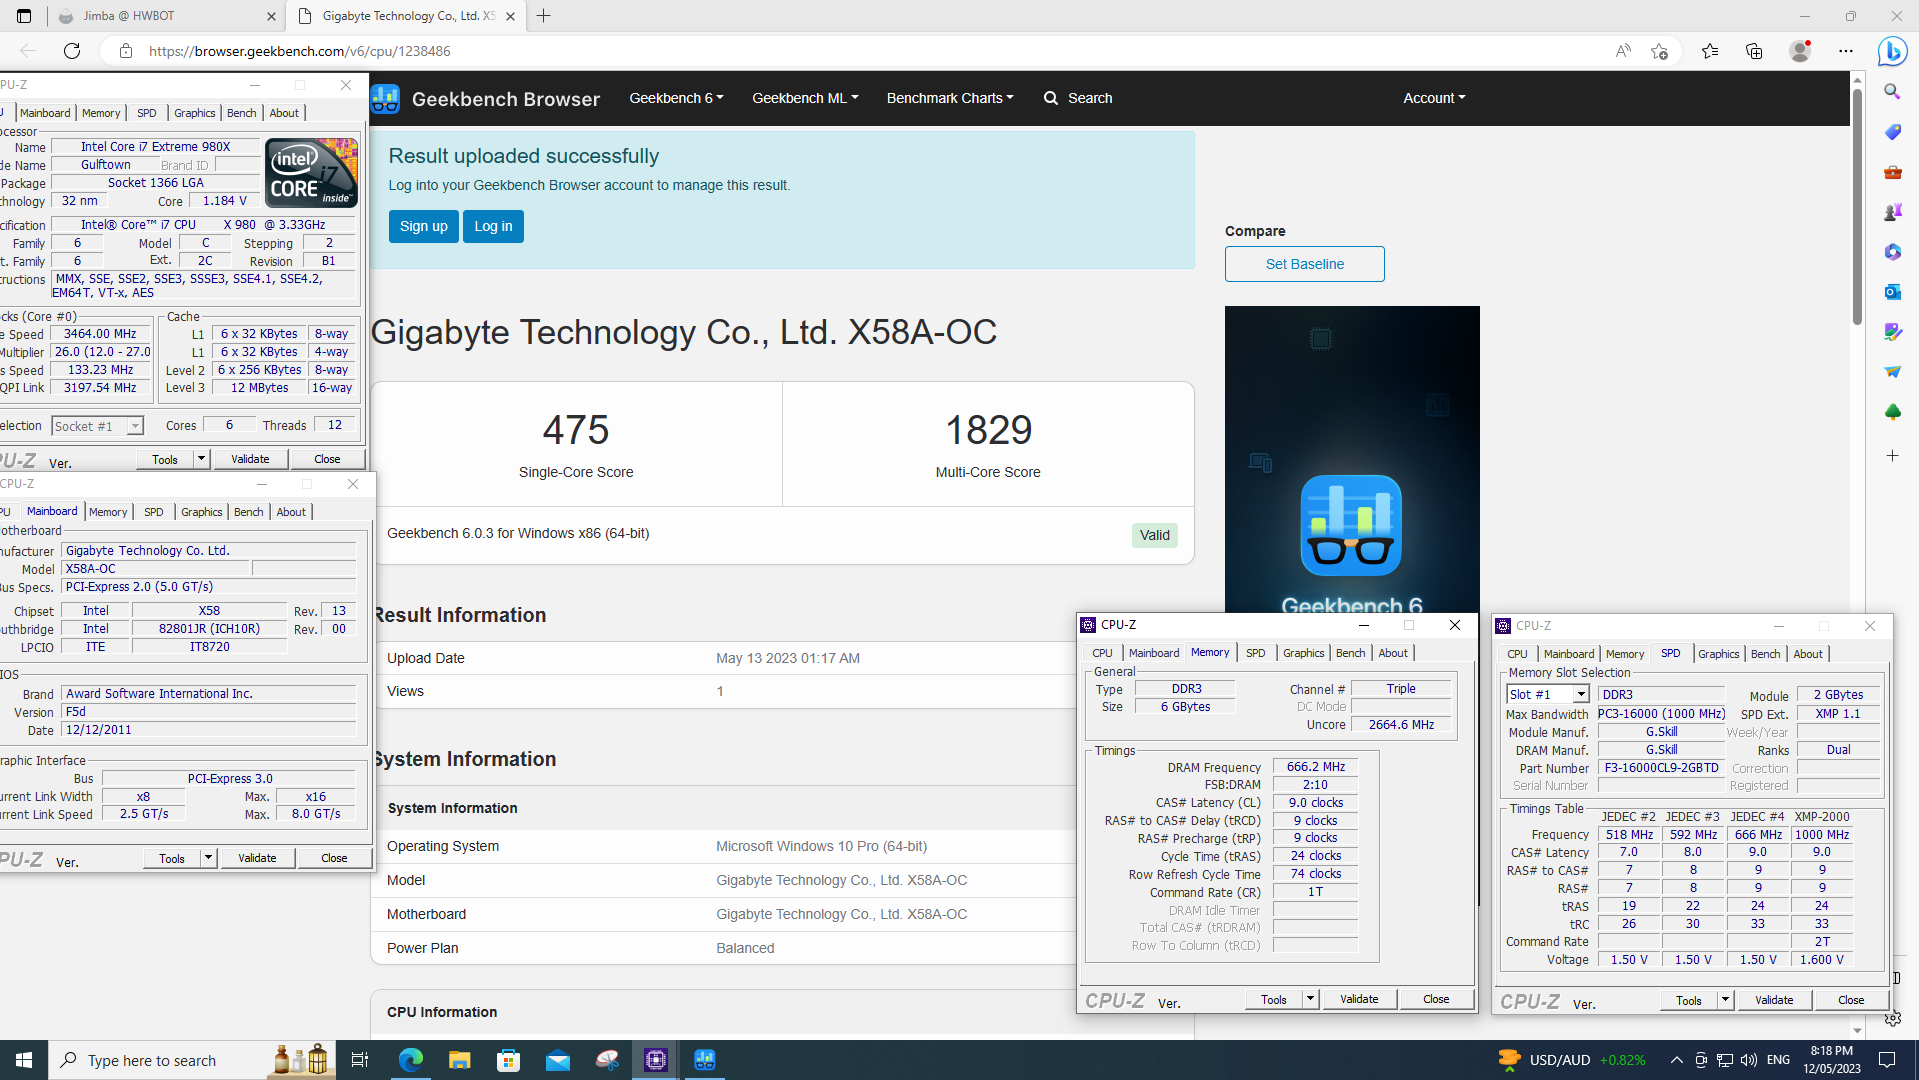The width and height of the screenshot is (1919, 1080).
Task: Open Tools dropdown arrow in CPU-Z Memory window
Action: coord(1310,999)
